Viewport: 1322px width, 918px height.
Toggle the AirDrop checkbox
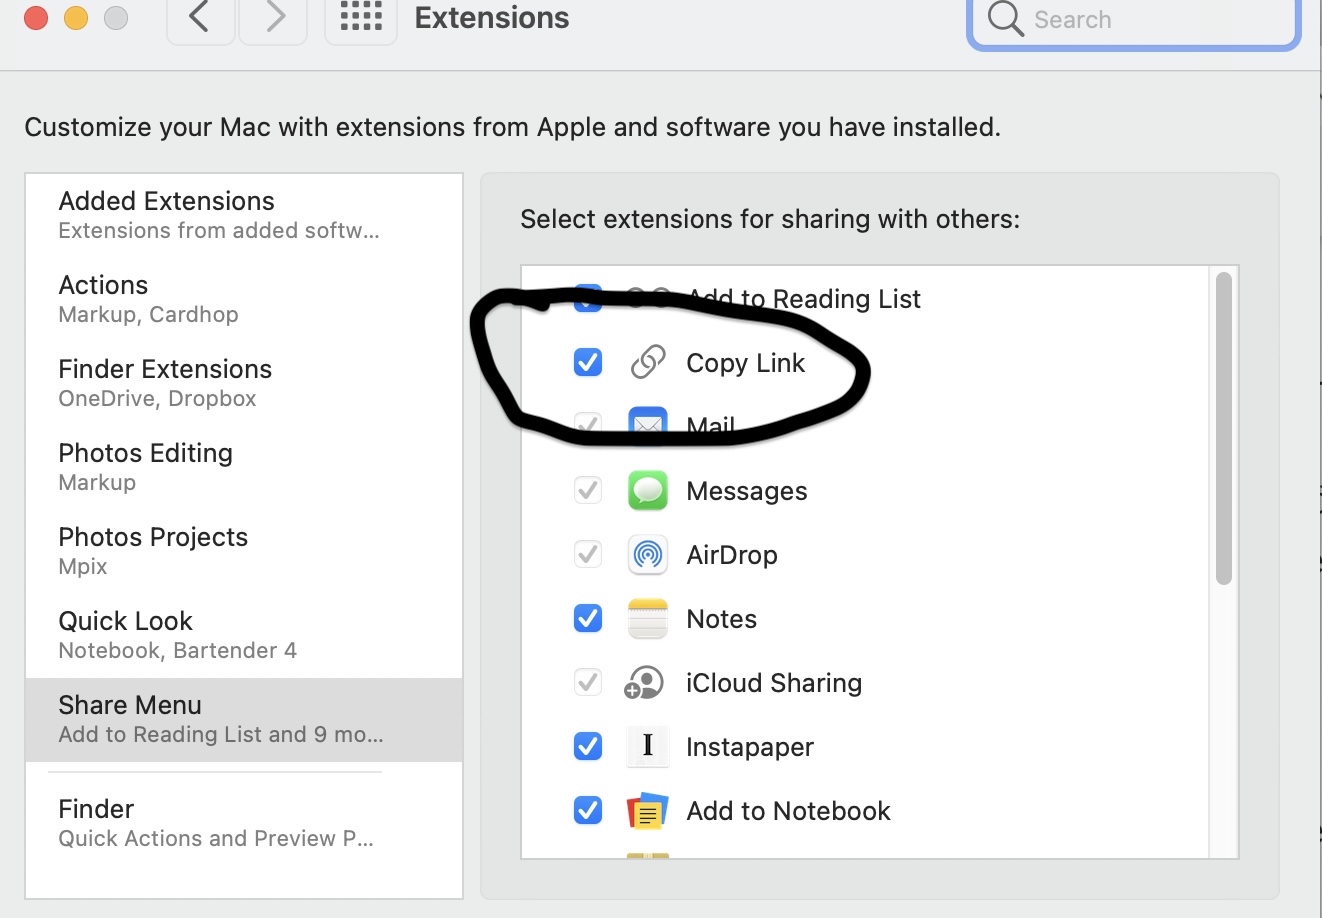tap(588, 555)
